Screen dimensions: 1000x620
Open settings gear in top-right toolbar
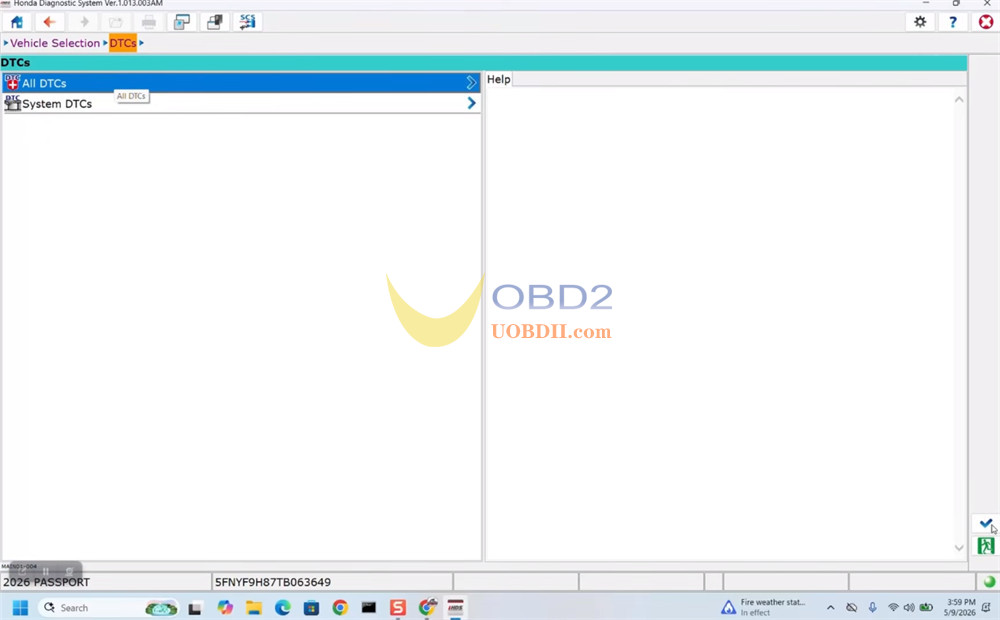click(x=920, y=22)
